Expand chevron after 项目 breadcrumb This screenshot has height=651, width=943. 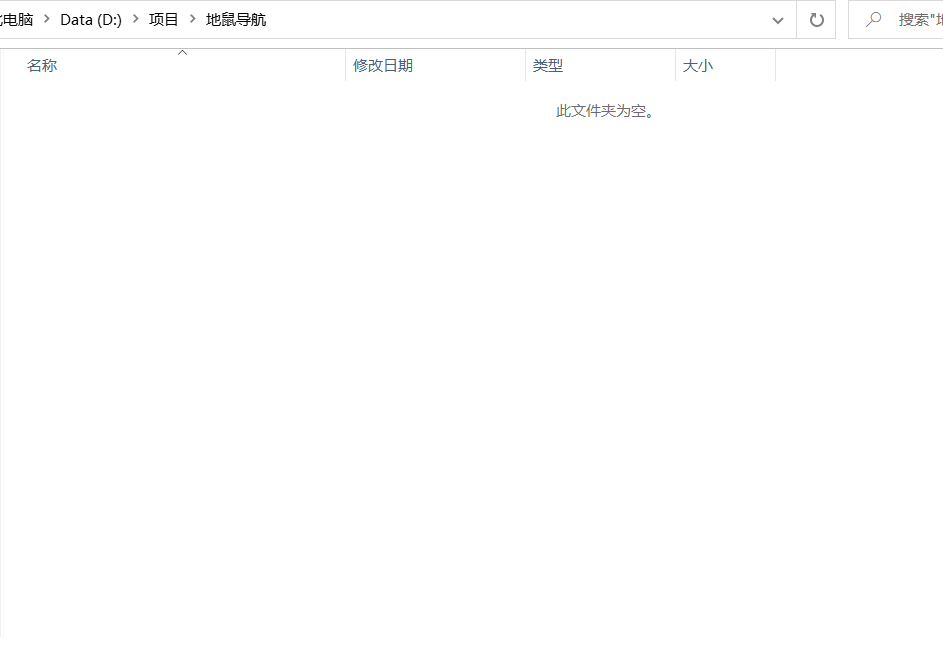(192, 19)
